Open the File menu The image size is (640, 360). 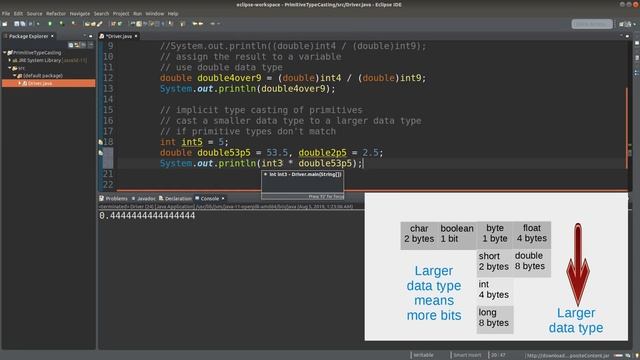6,13
